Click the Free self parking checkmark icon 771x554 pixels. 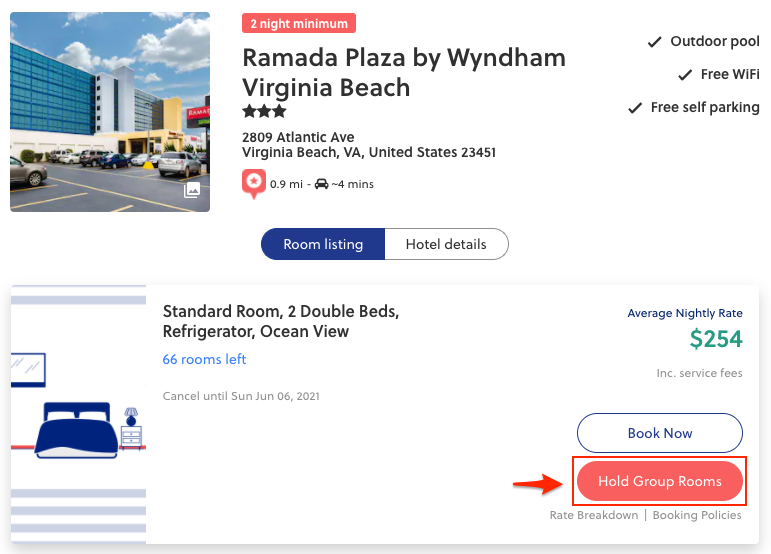point(635,108)
